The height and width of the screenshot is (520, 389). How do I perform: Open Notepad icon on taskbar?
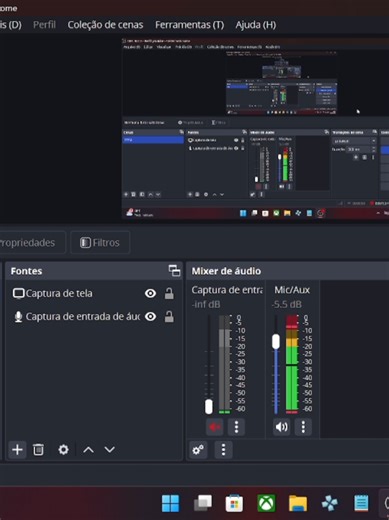(x=361, y=503)
